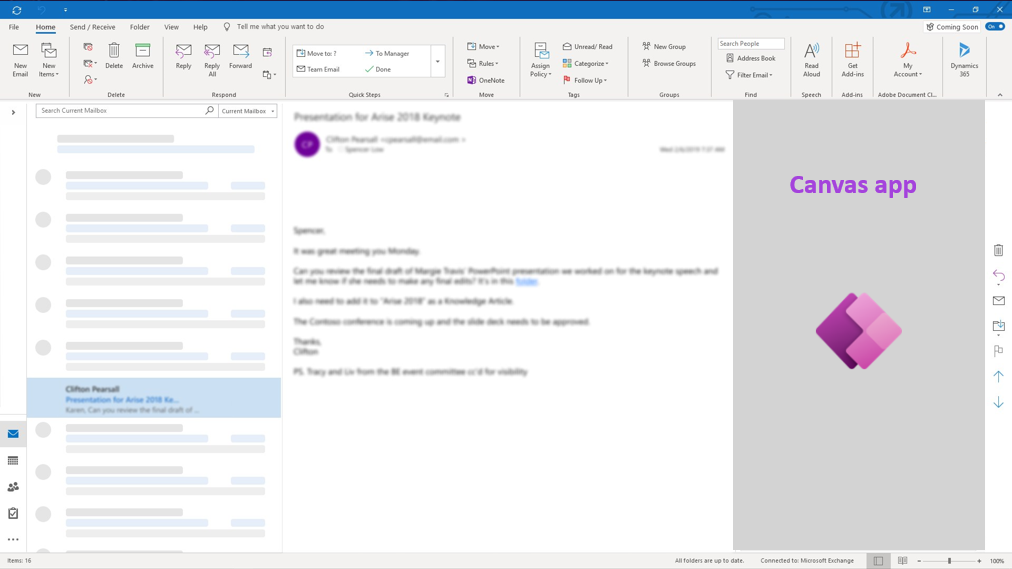Viewport: 1012px width, 569px height.
Task: Expand the folder pane chevron
Action: click(x=13, y=112)
